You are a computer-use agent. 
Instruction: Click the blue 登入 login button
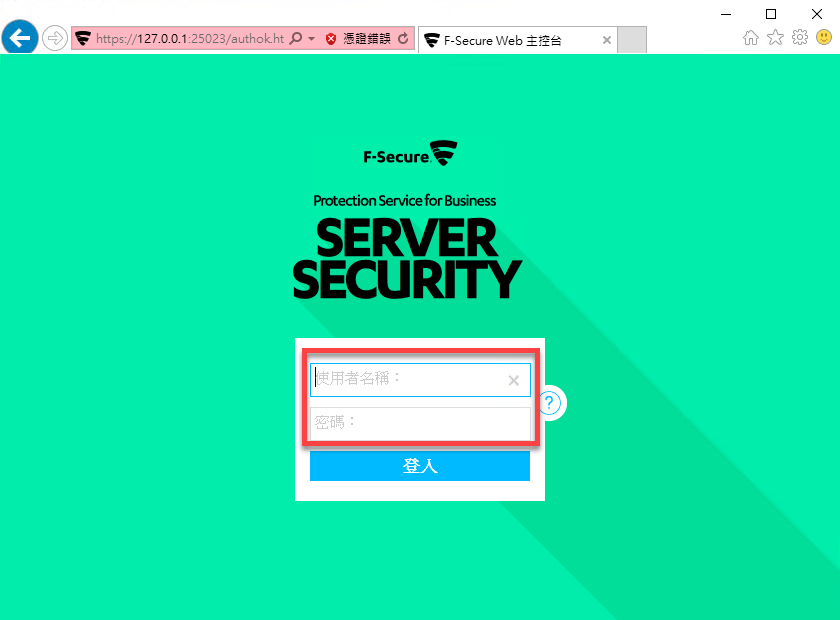420,466
